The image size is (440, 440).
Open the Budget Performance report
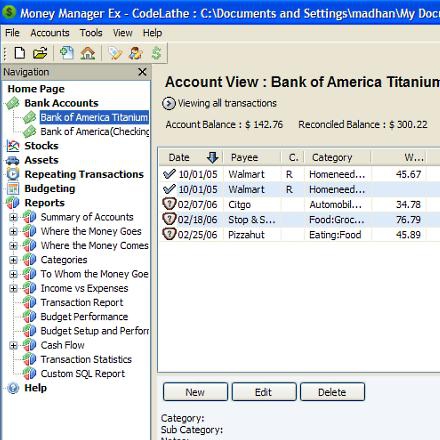[x=84, y=317]
